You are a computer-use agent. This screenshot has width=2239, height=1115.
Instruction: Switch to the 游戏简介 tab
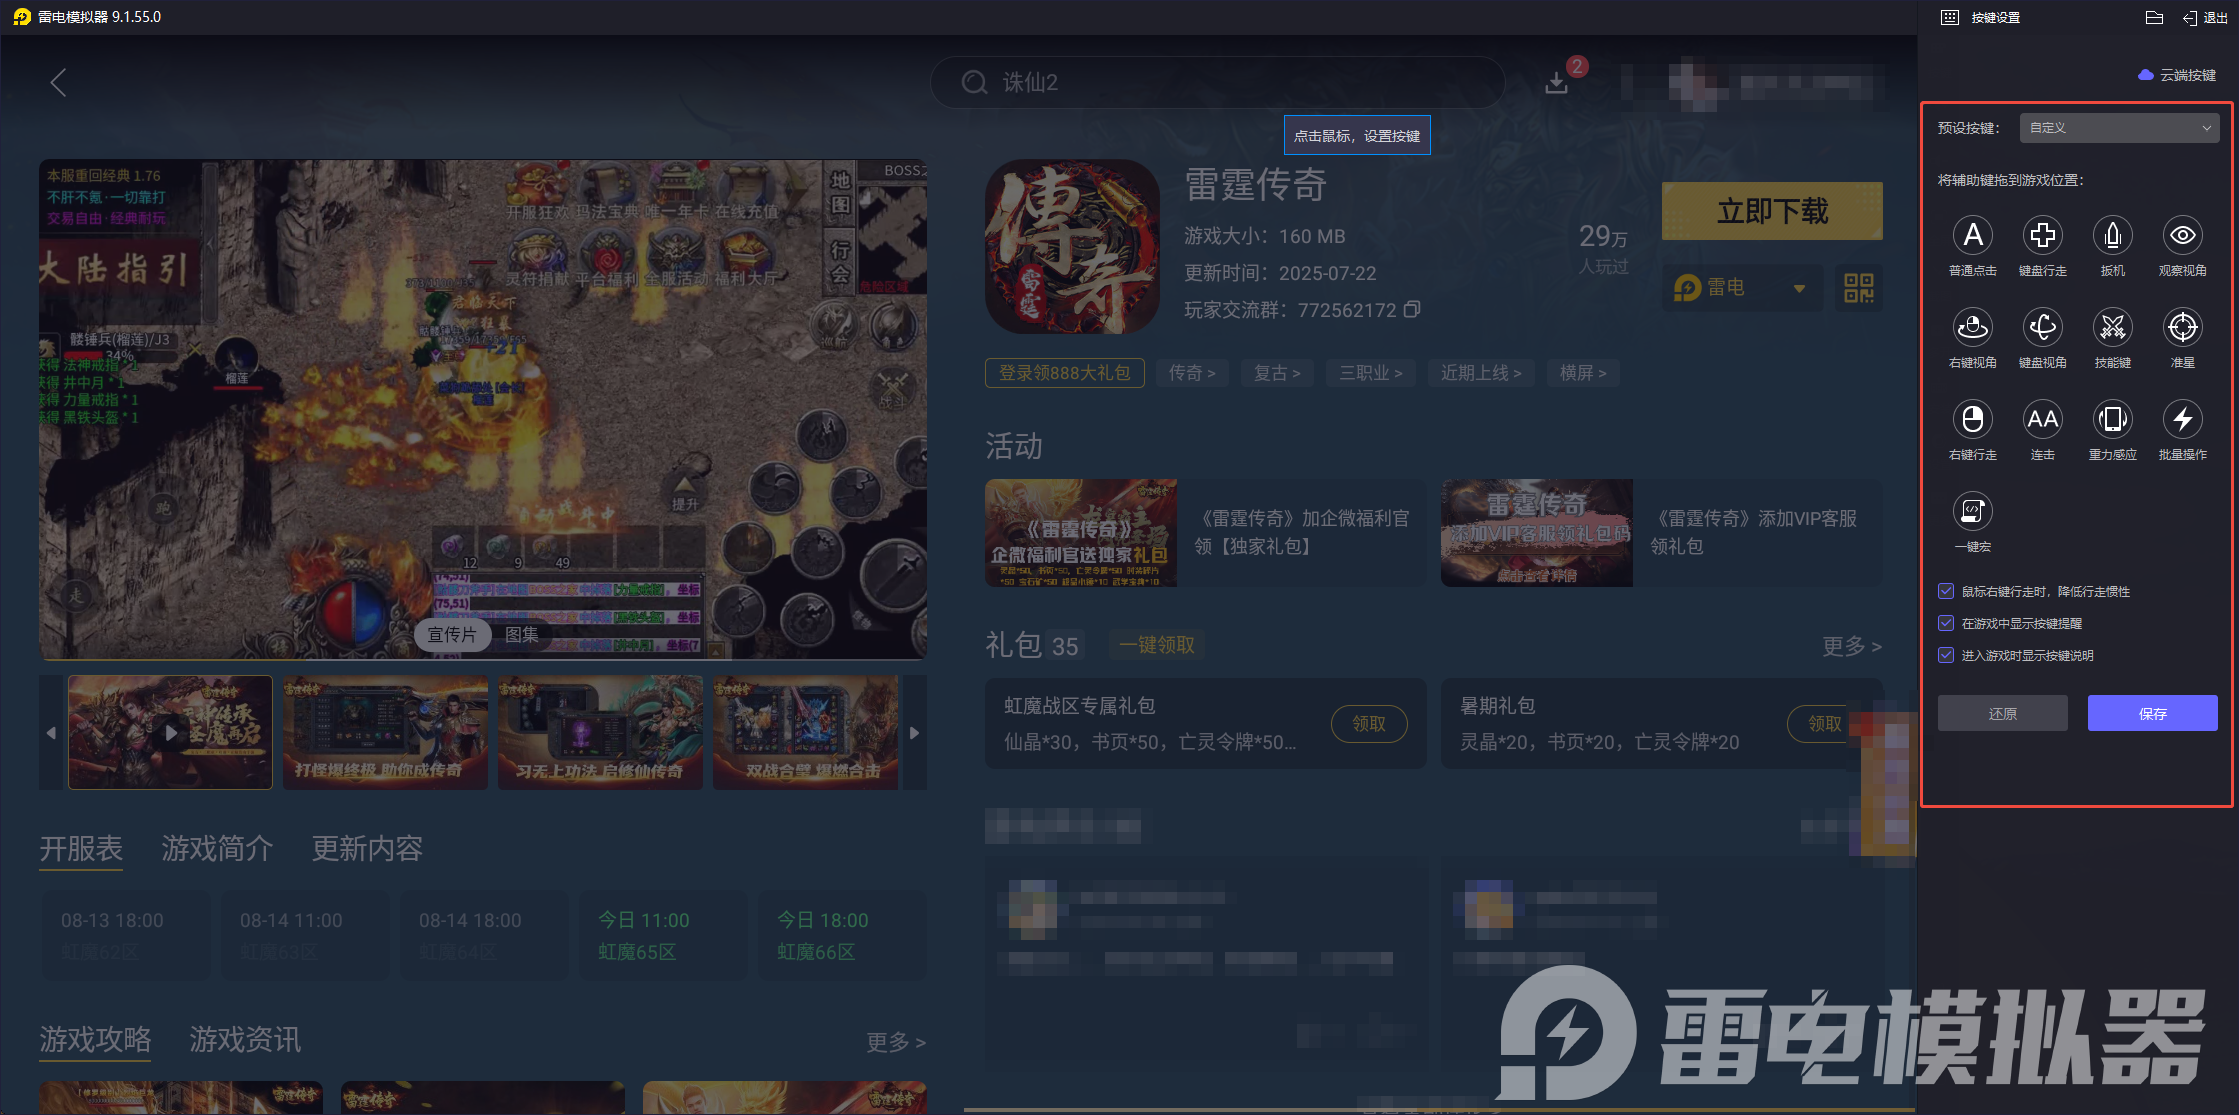point(217,849)
